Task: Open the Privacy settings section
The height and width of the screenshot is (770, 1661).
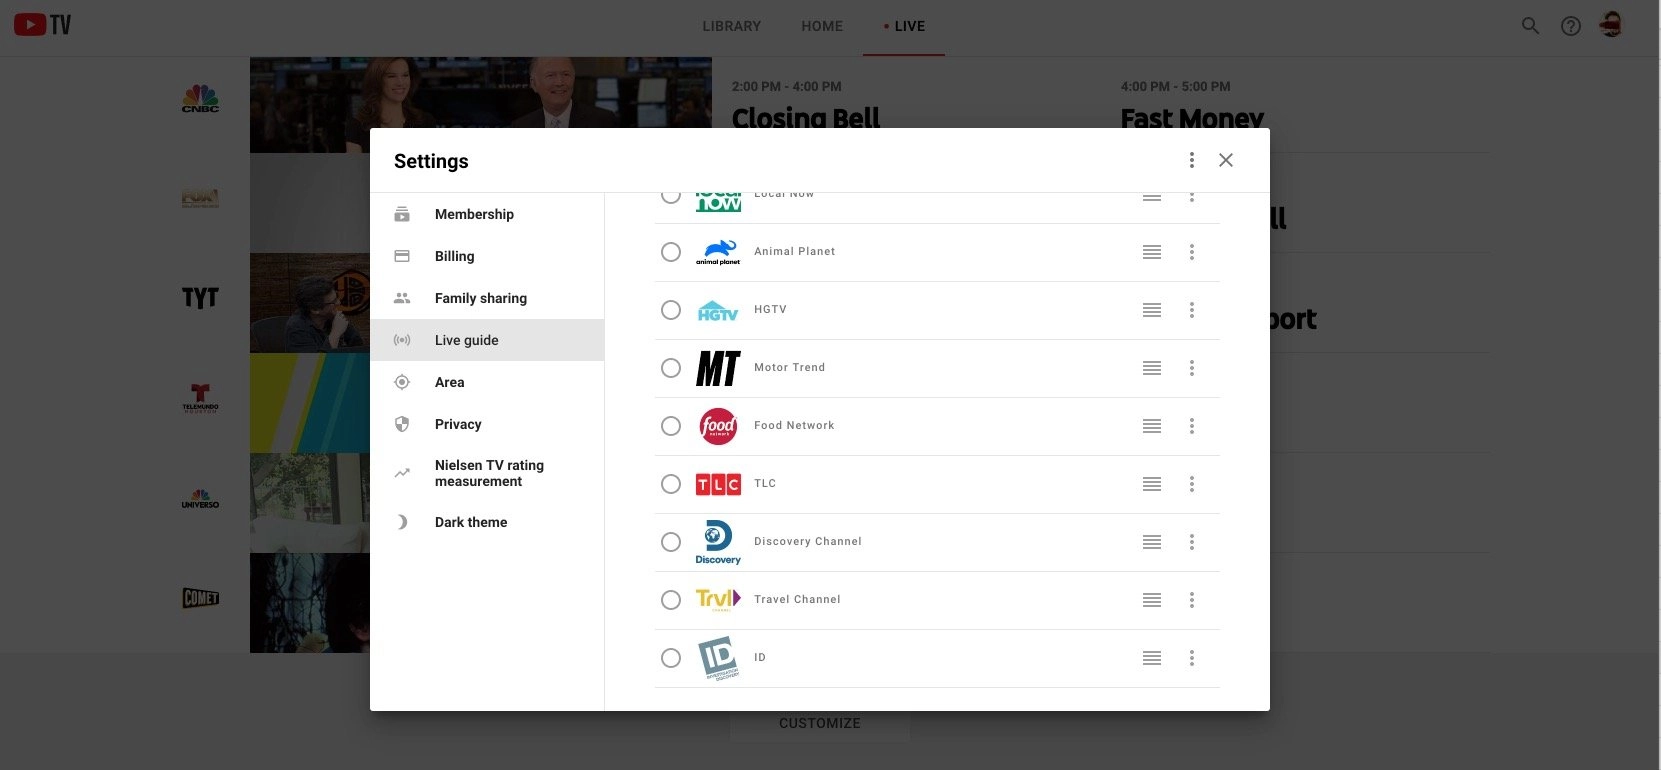Action: tap(487, 424)
